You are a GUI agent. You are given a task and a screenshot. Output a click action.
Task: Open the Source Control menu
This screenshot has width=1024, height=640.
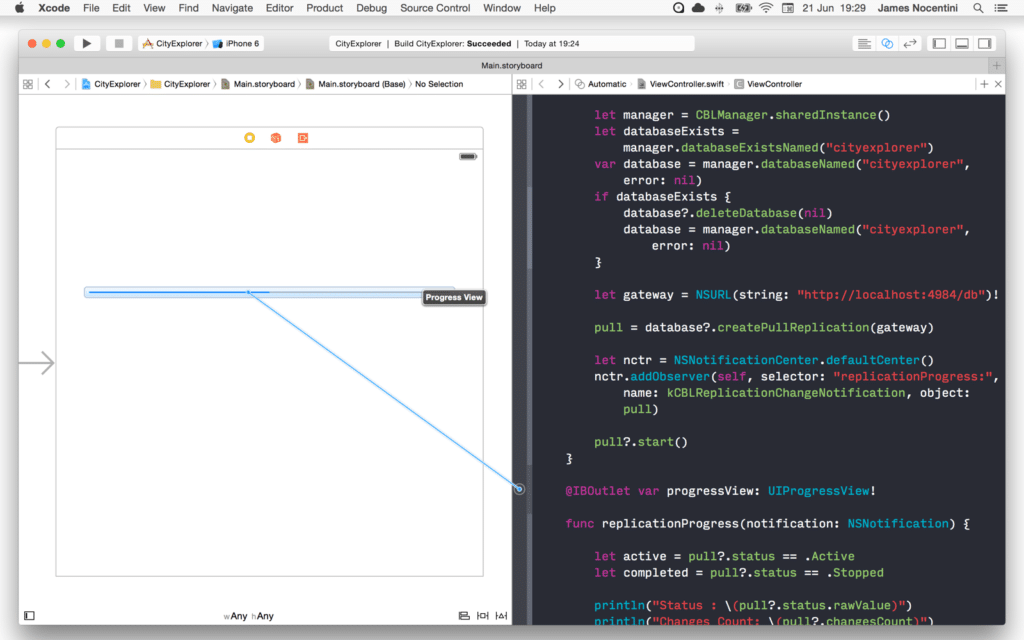coord(434,8)
